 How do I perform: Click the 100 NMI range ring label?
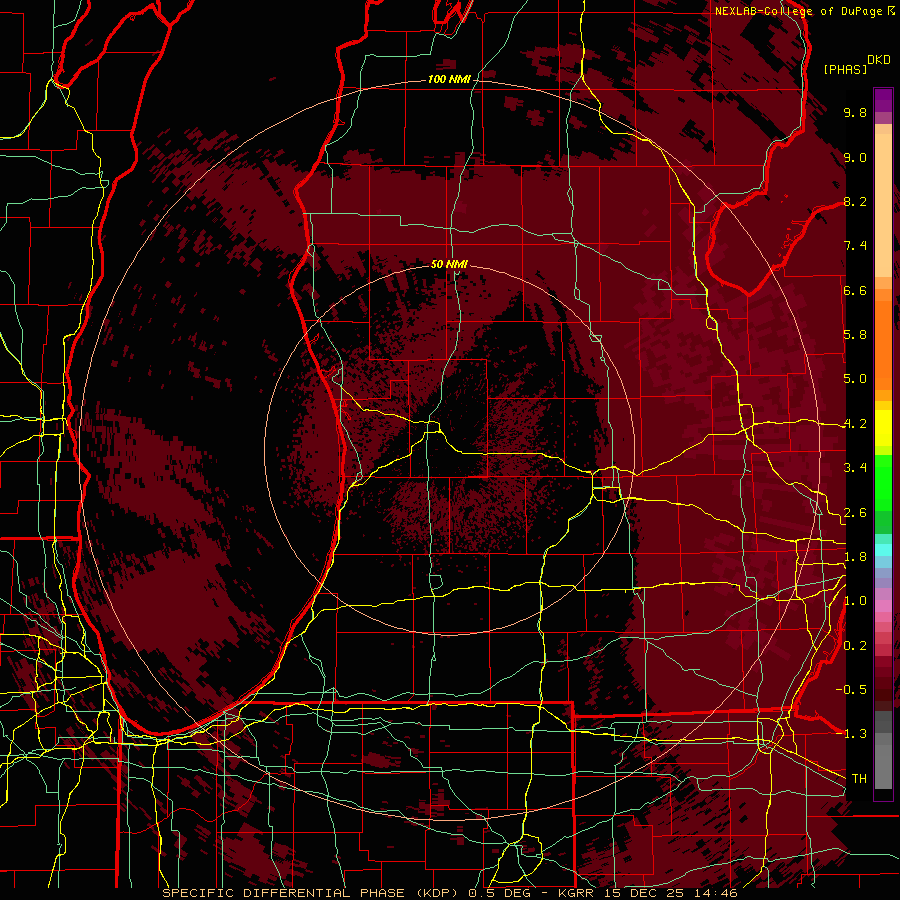point(449,79)
